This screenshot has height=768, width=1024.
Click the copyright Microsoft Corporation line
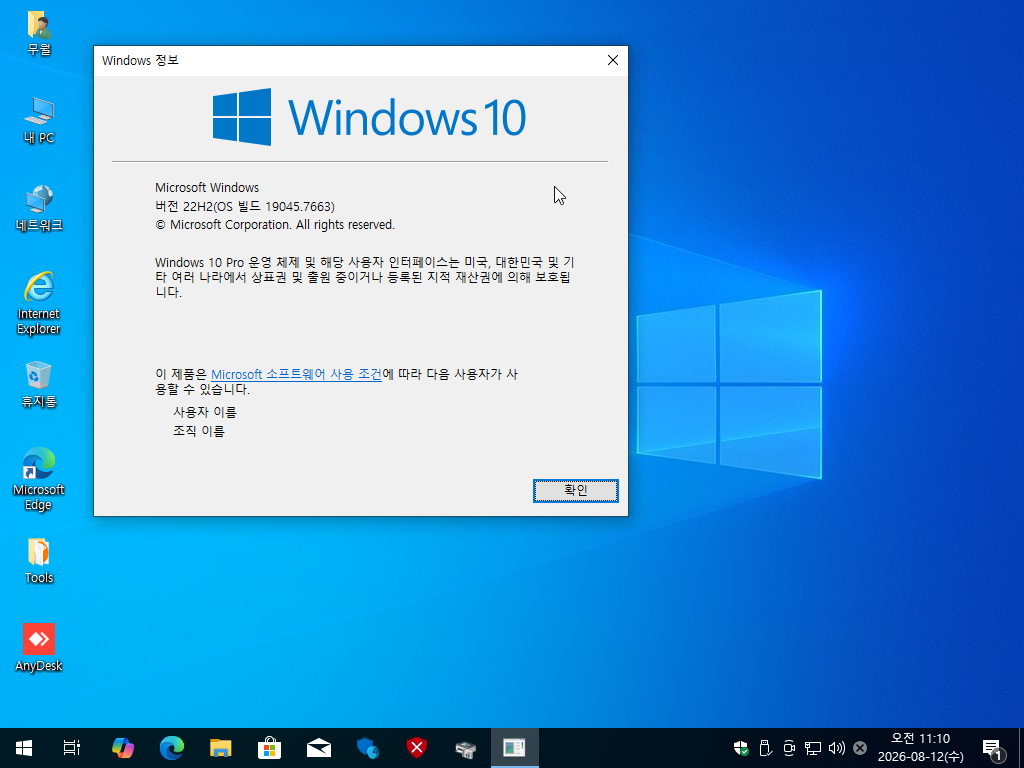pyautogui.click(x=275, y=225)
